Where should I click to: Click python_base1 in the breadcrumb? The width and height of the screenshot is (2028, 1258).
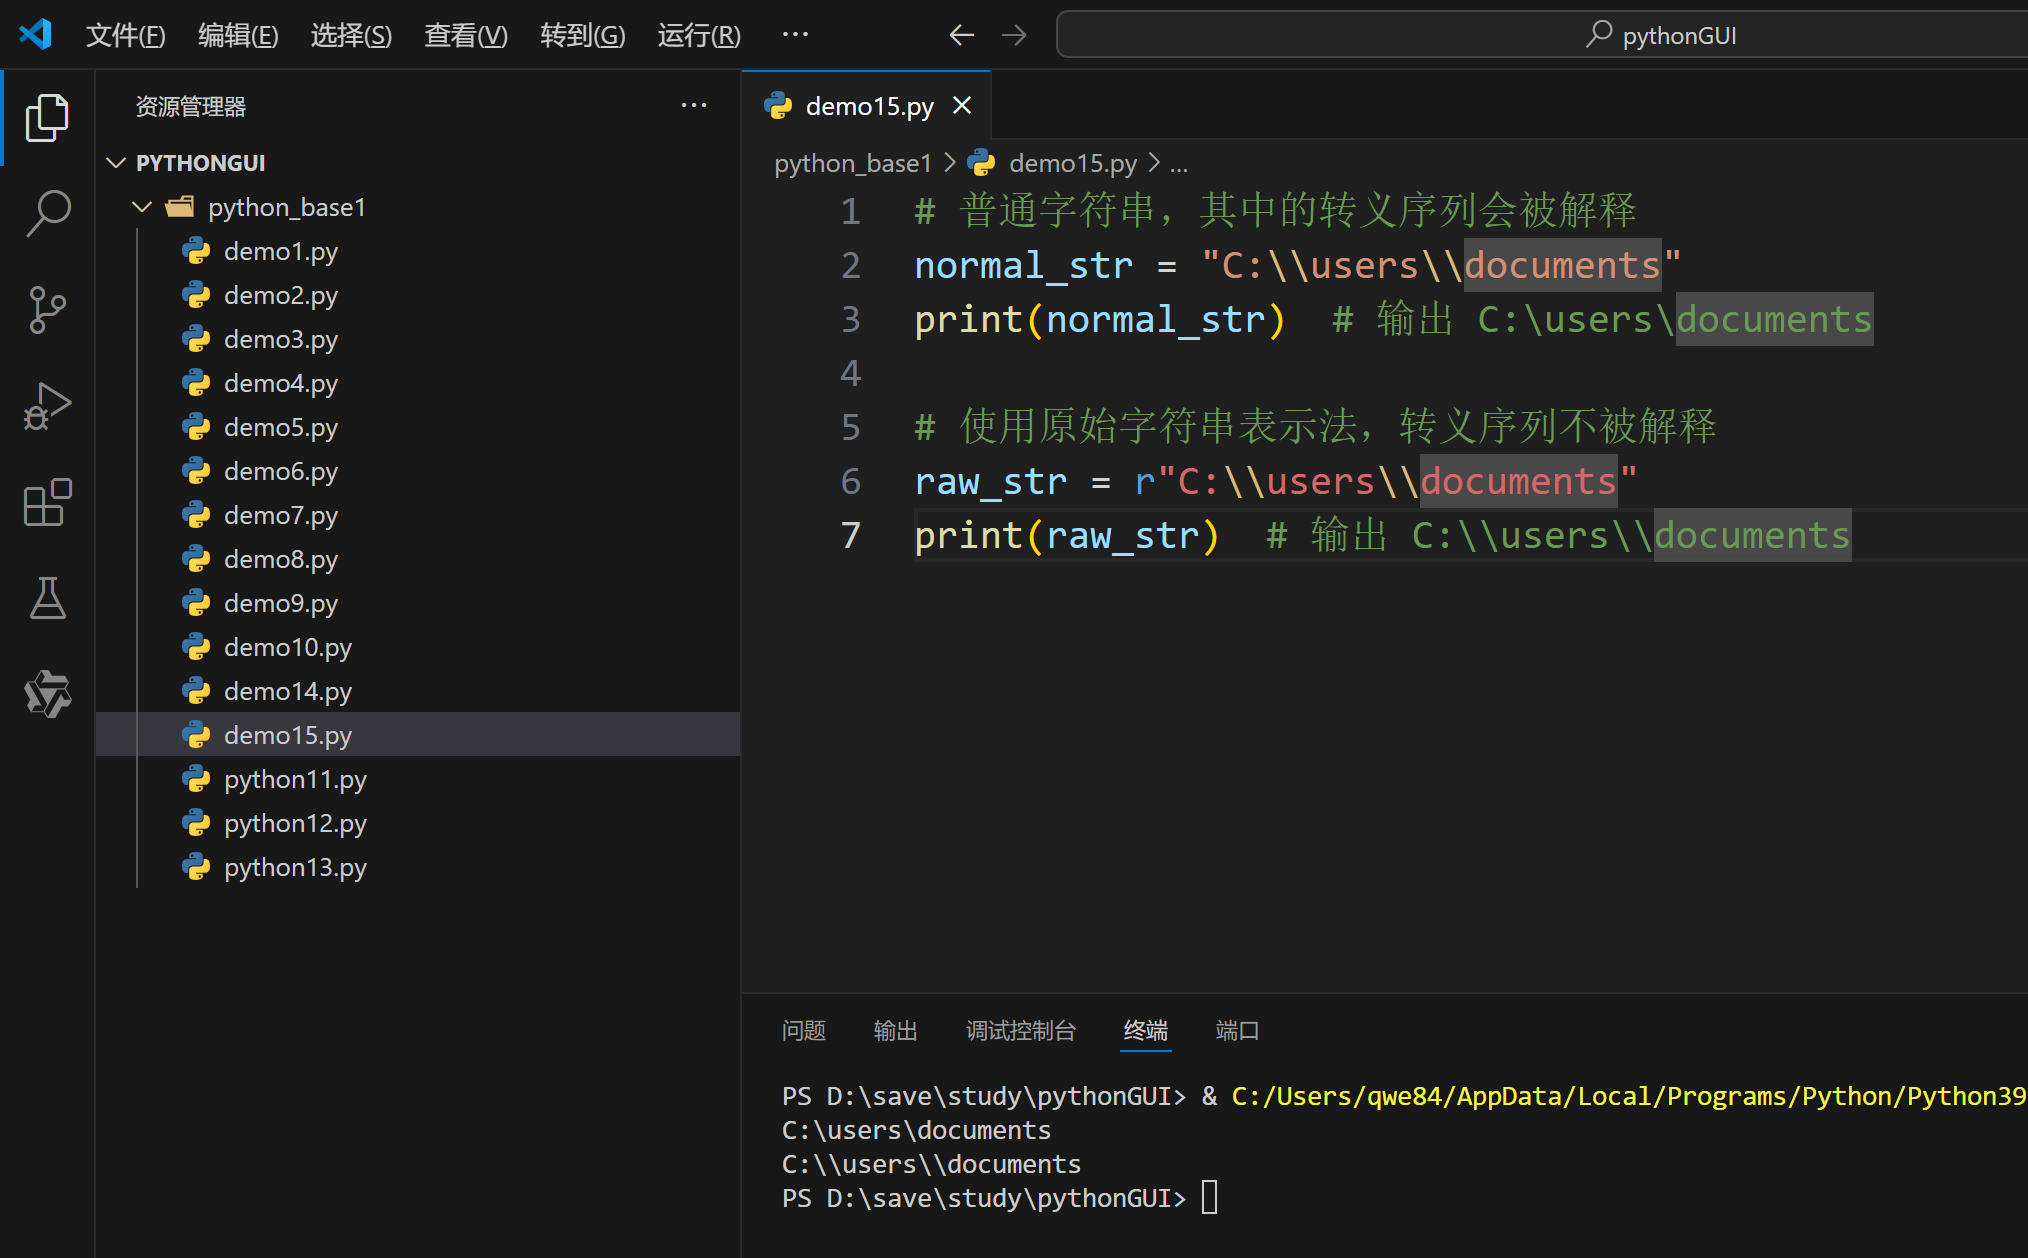(852, 163)
